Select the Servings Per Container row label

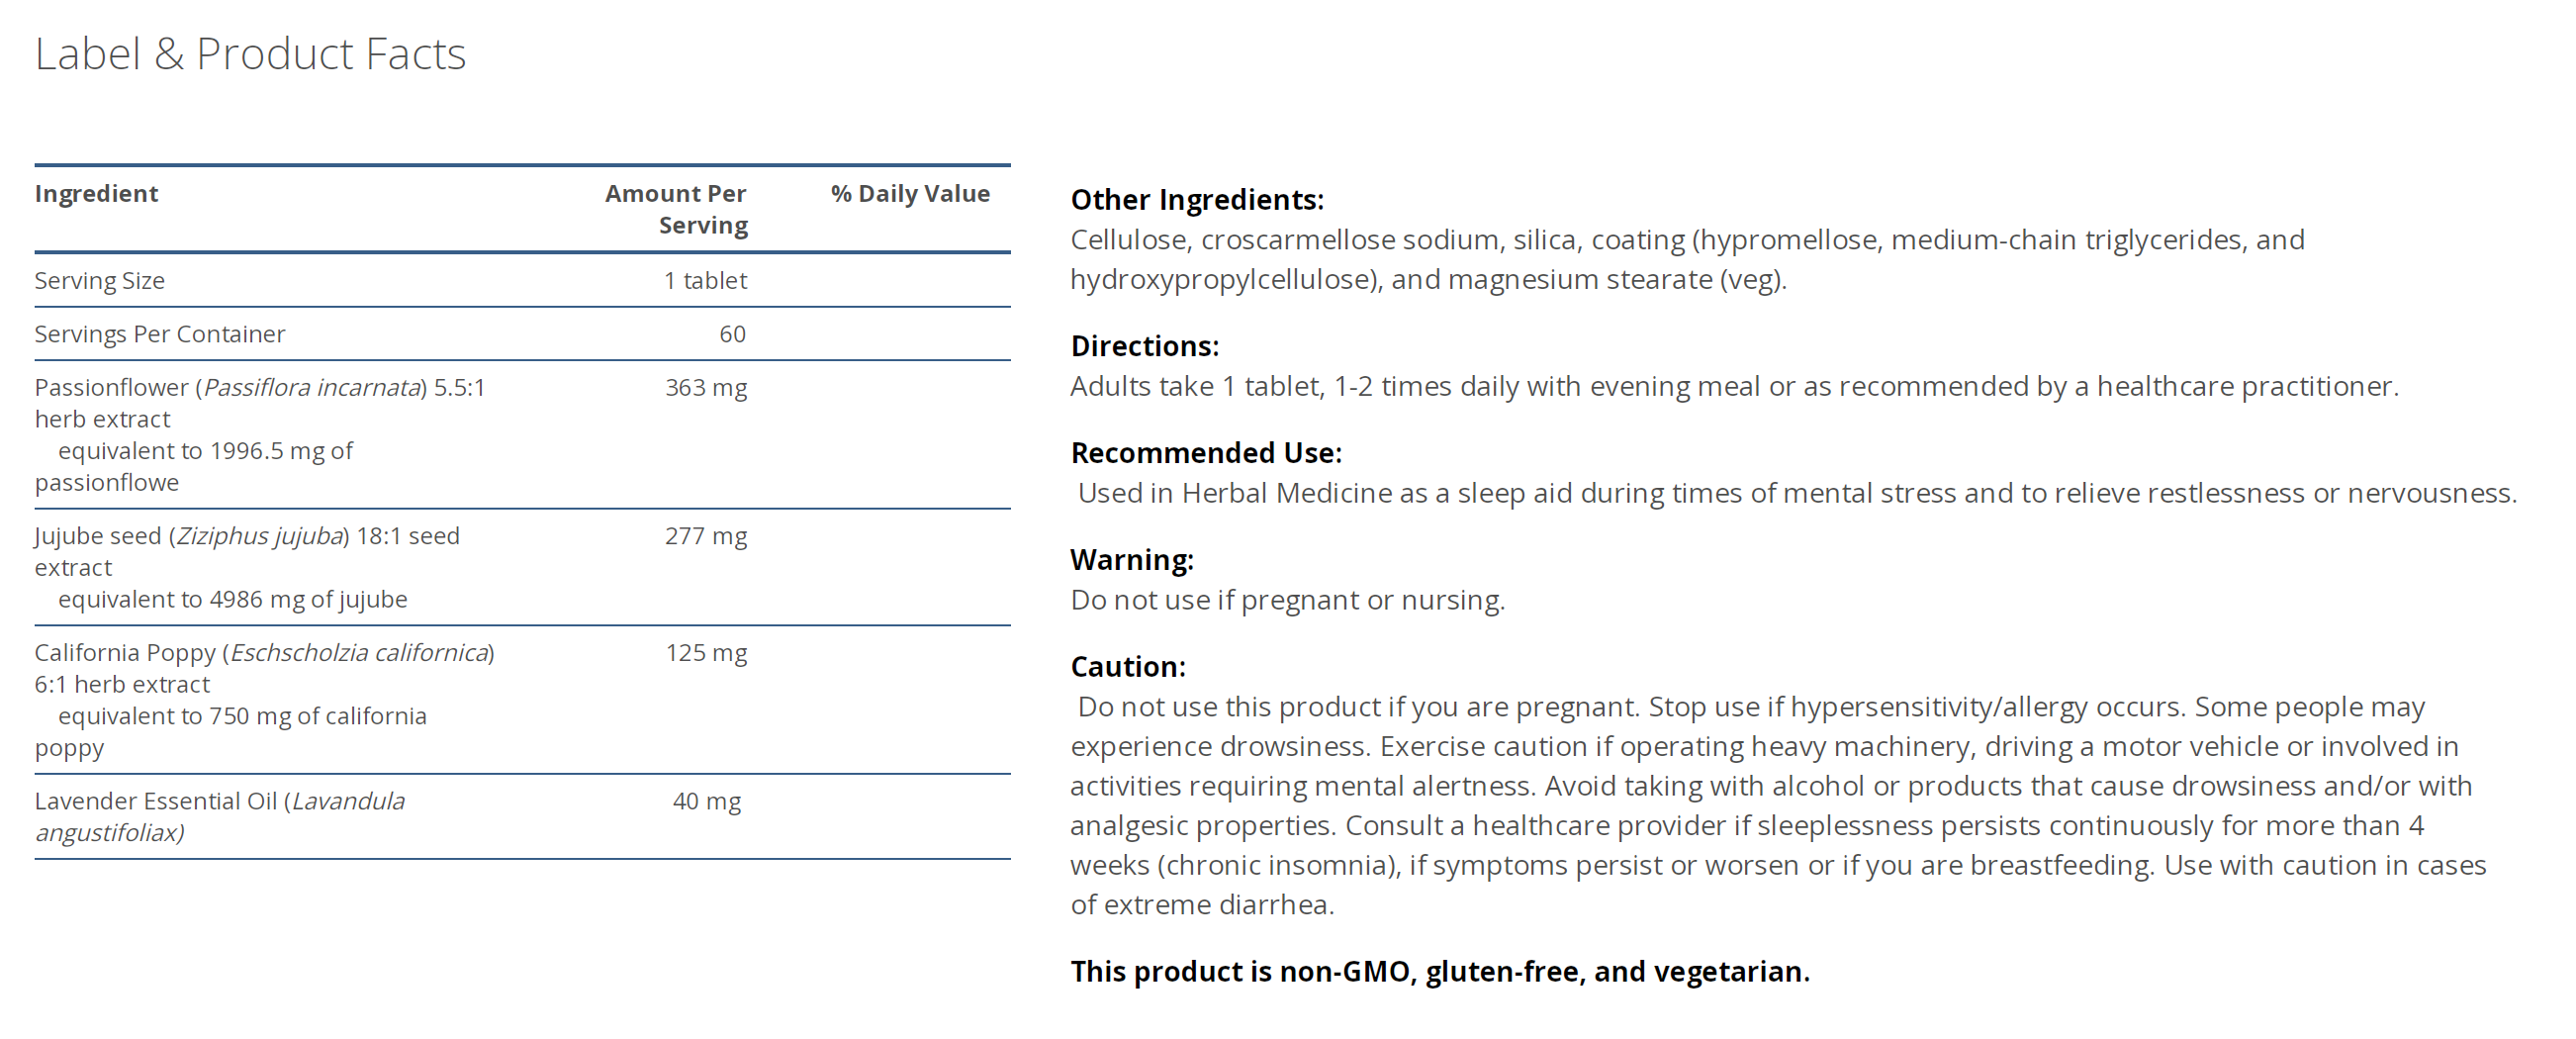tap(160, 334)
